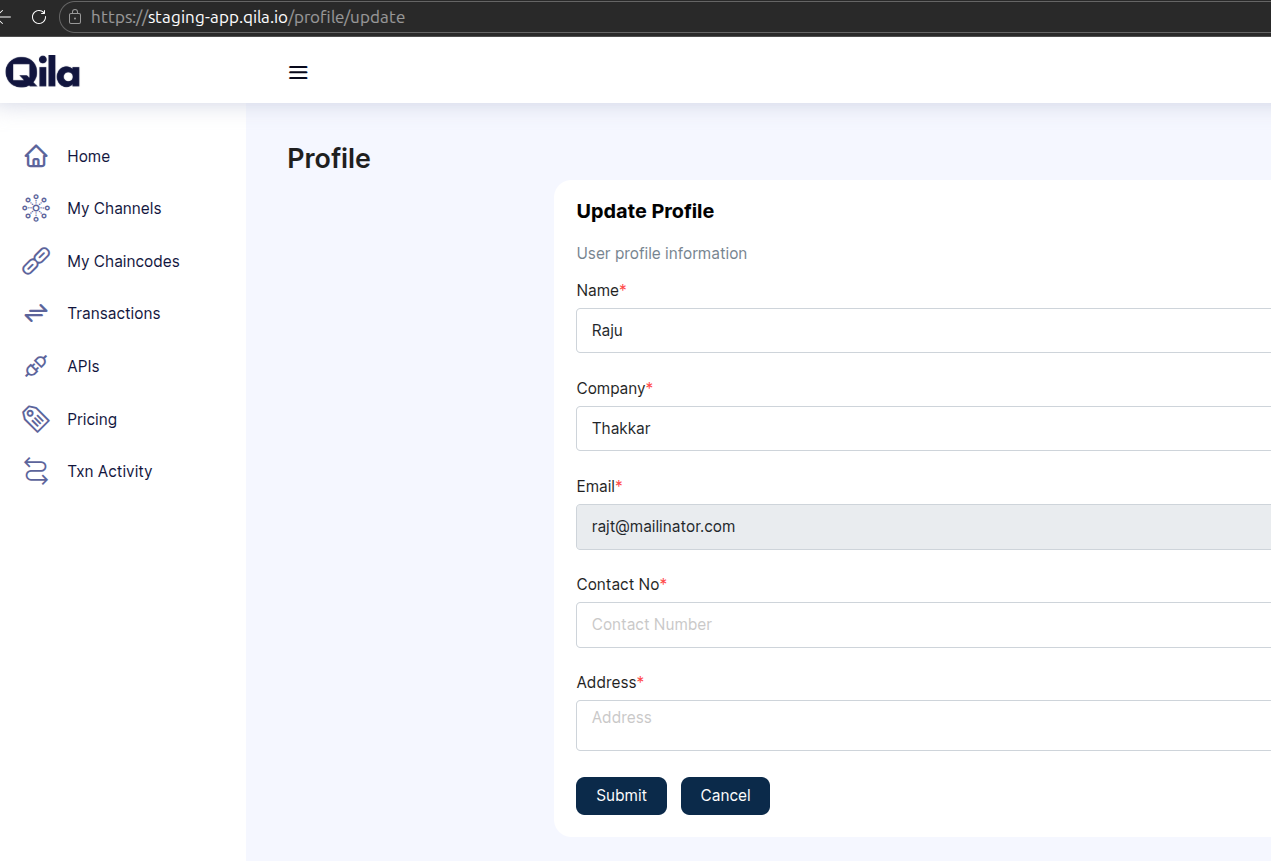1271x861 pixels.
Task: Click the My Chaincodes link icon
Action: click(35, 261)
